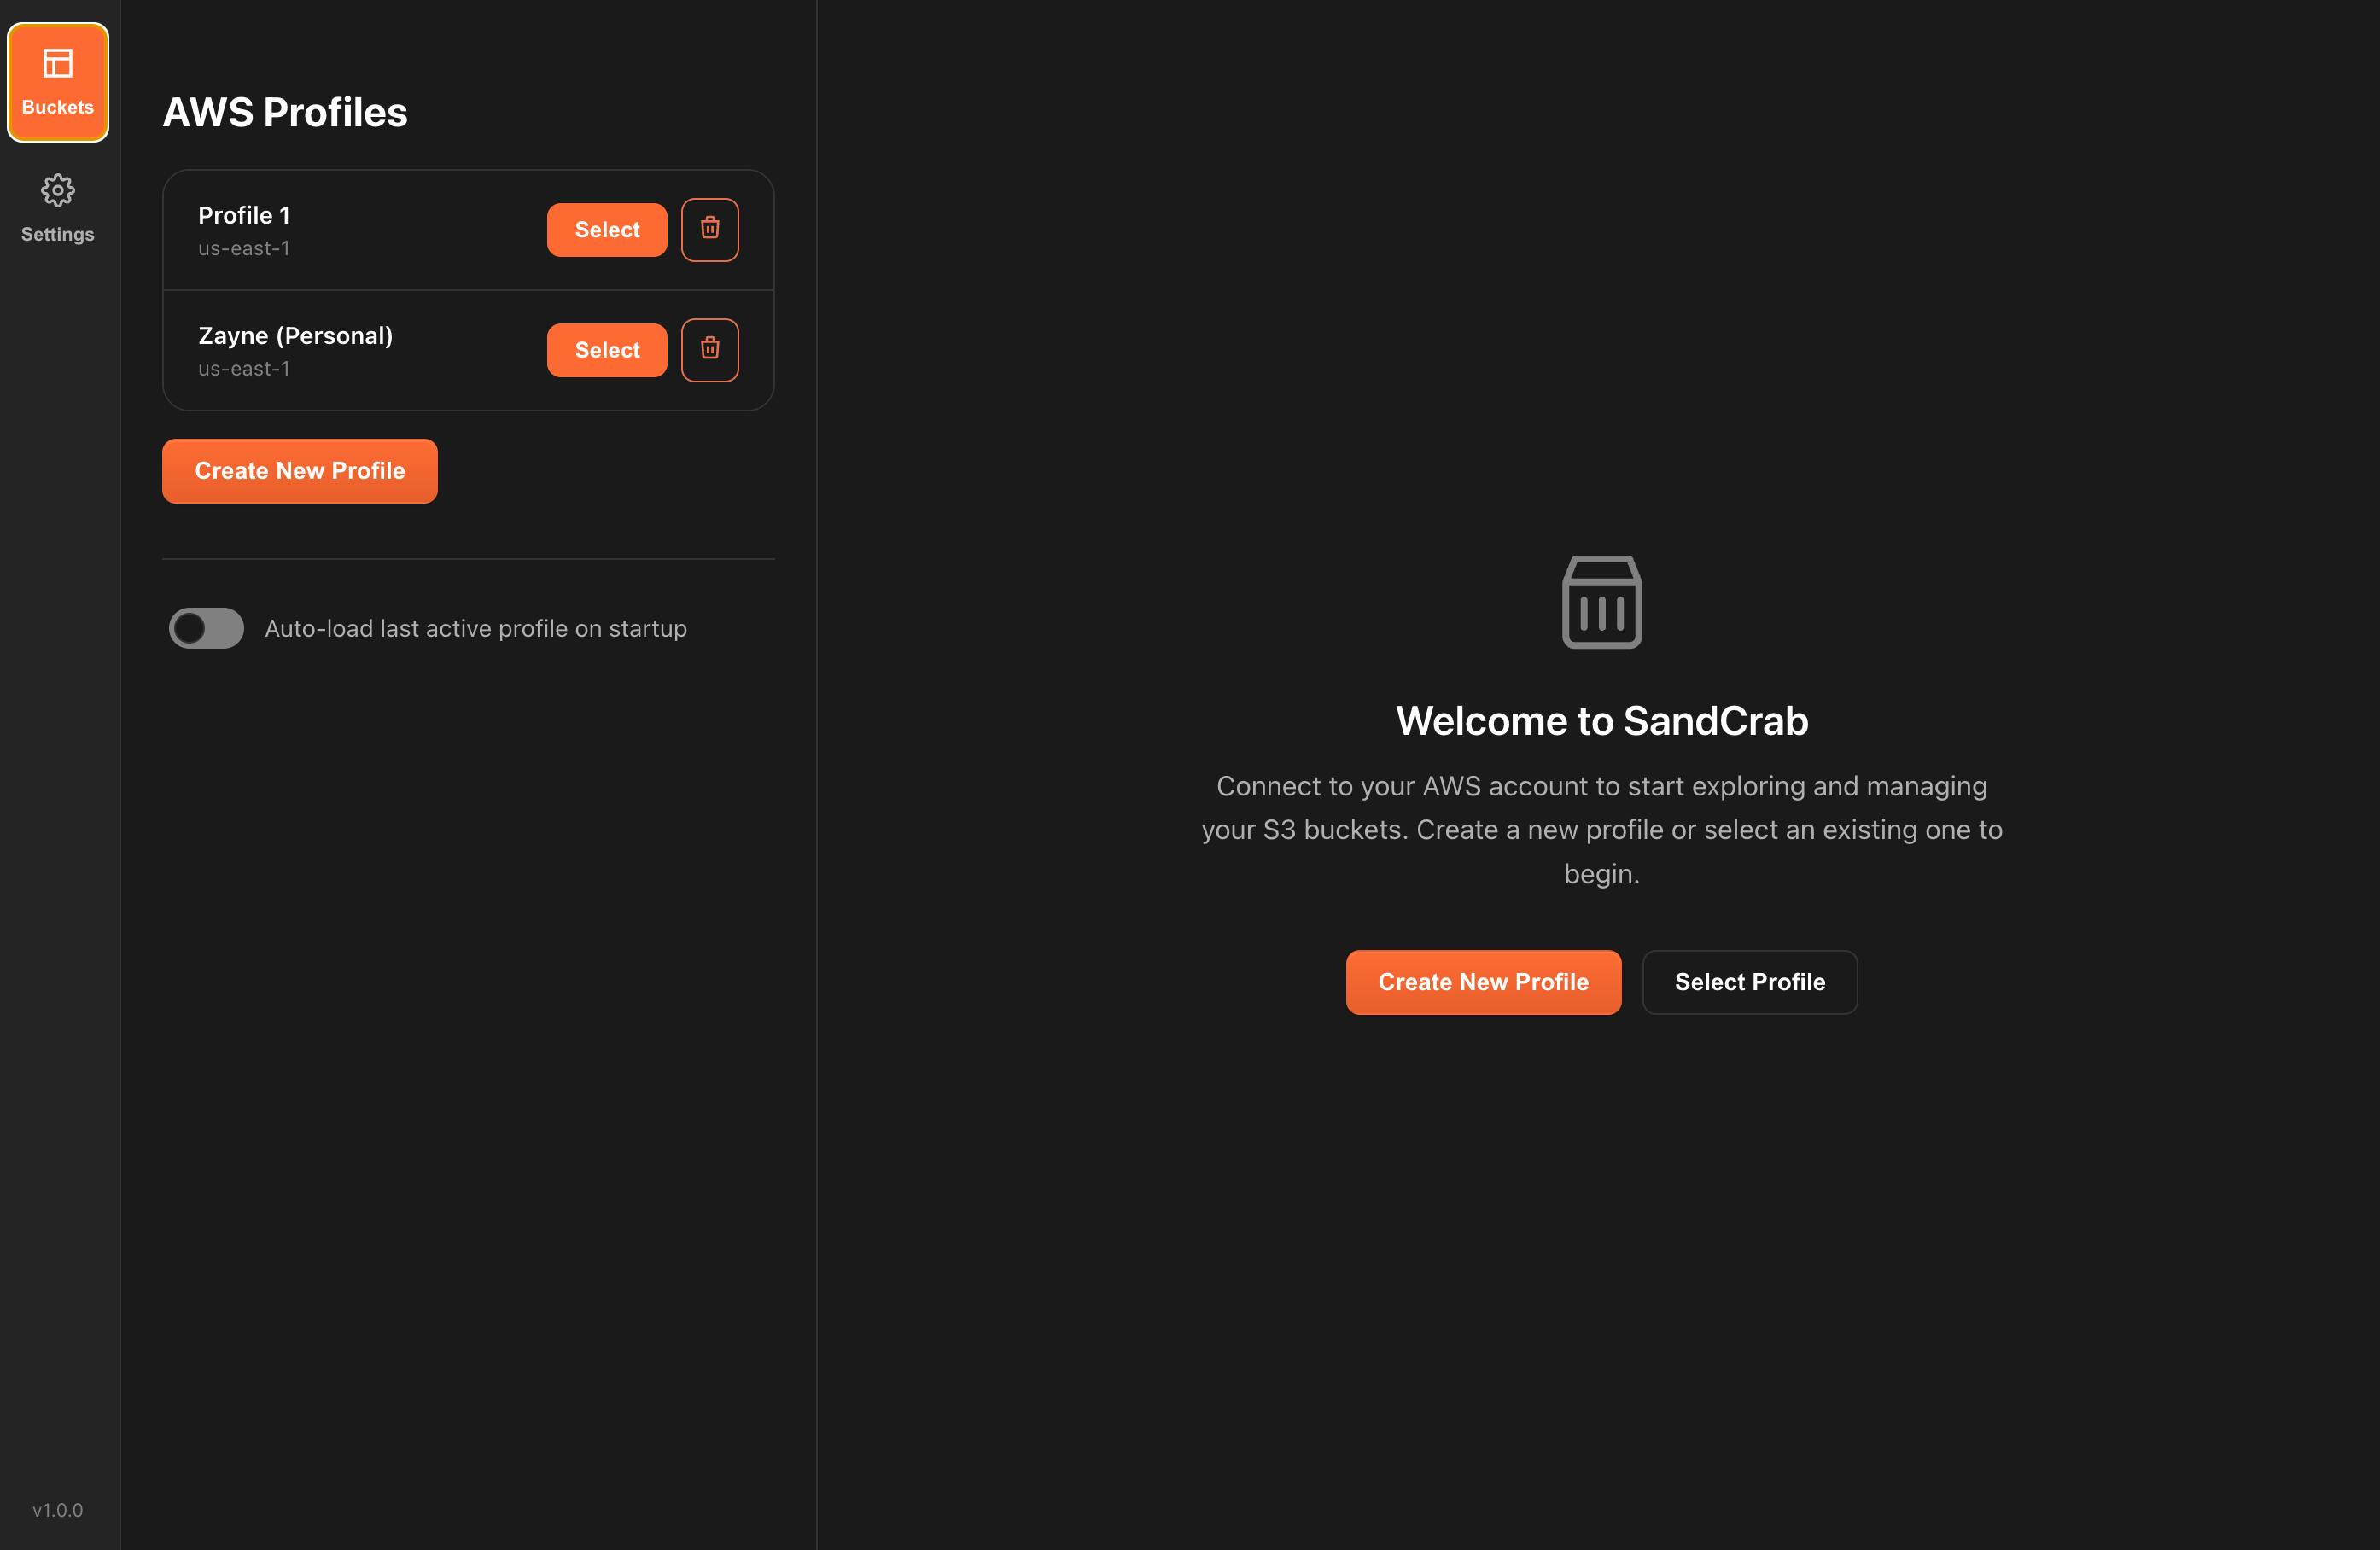
Task: Click Create New Profile under the profiles list
Action: tap(300, 471)
